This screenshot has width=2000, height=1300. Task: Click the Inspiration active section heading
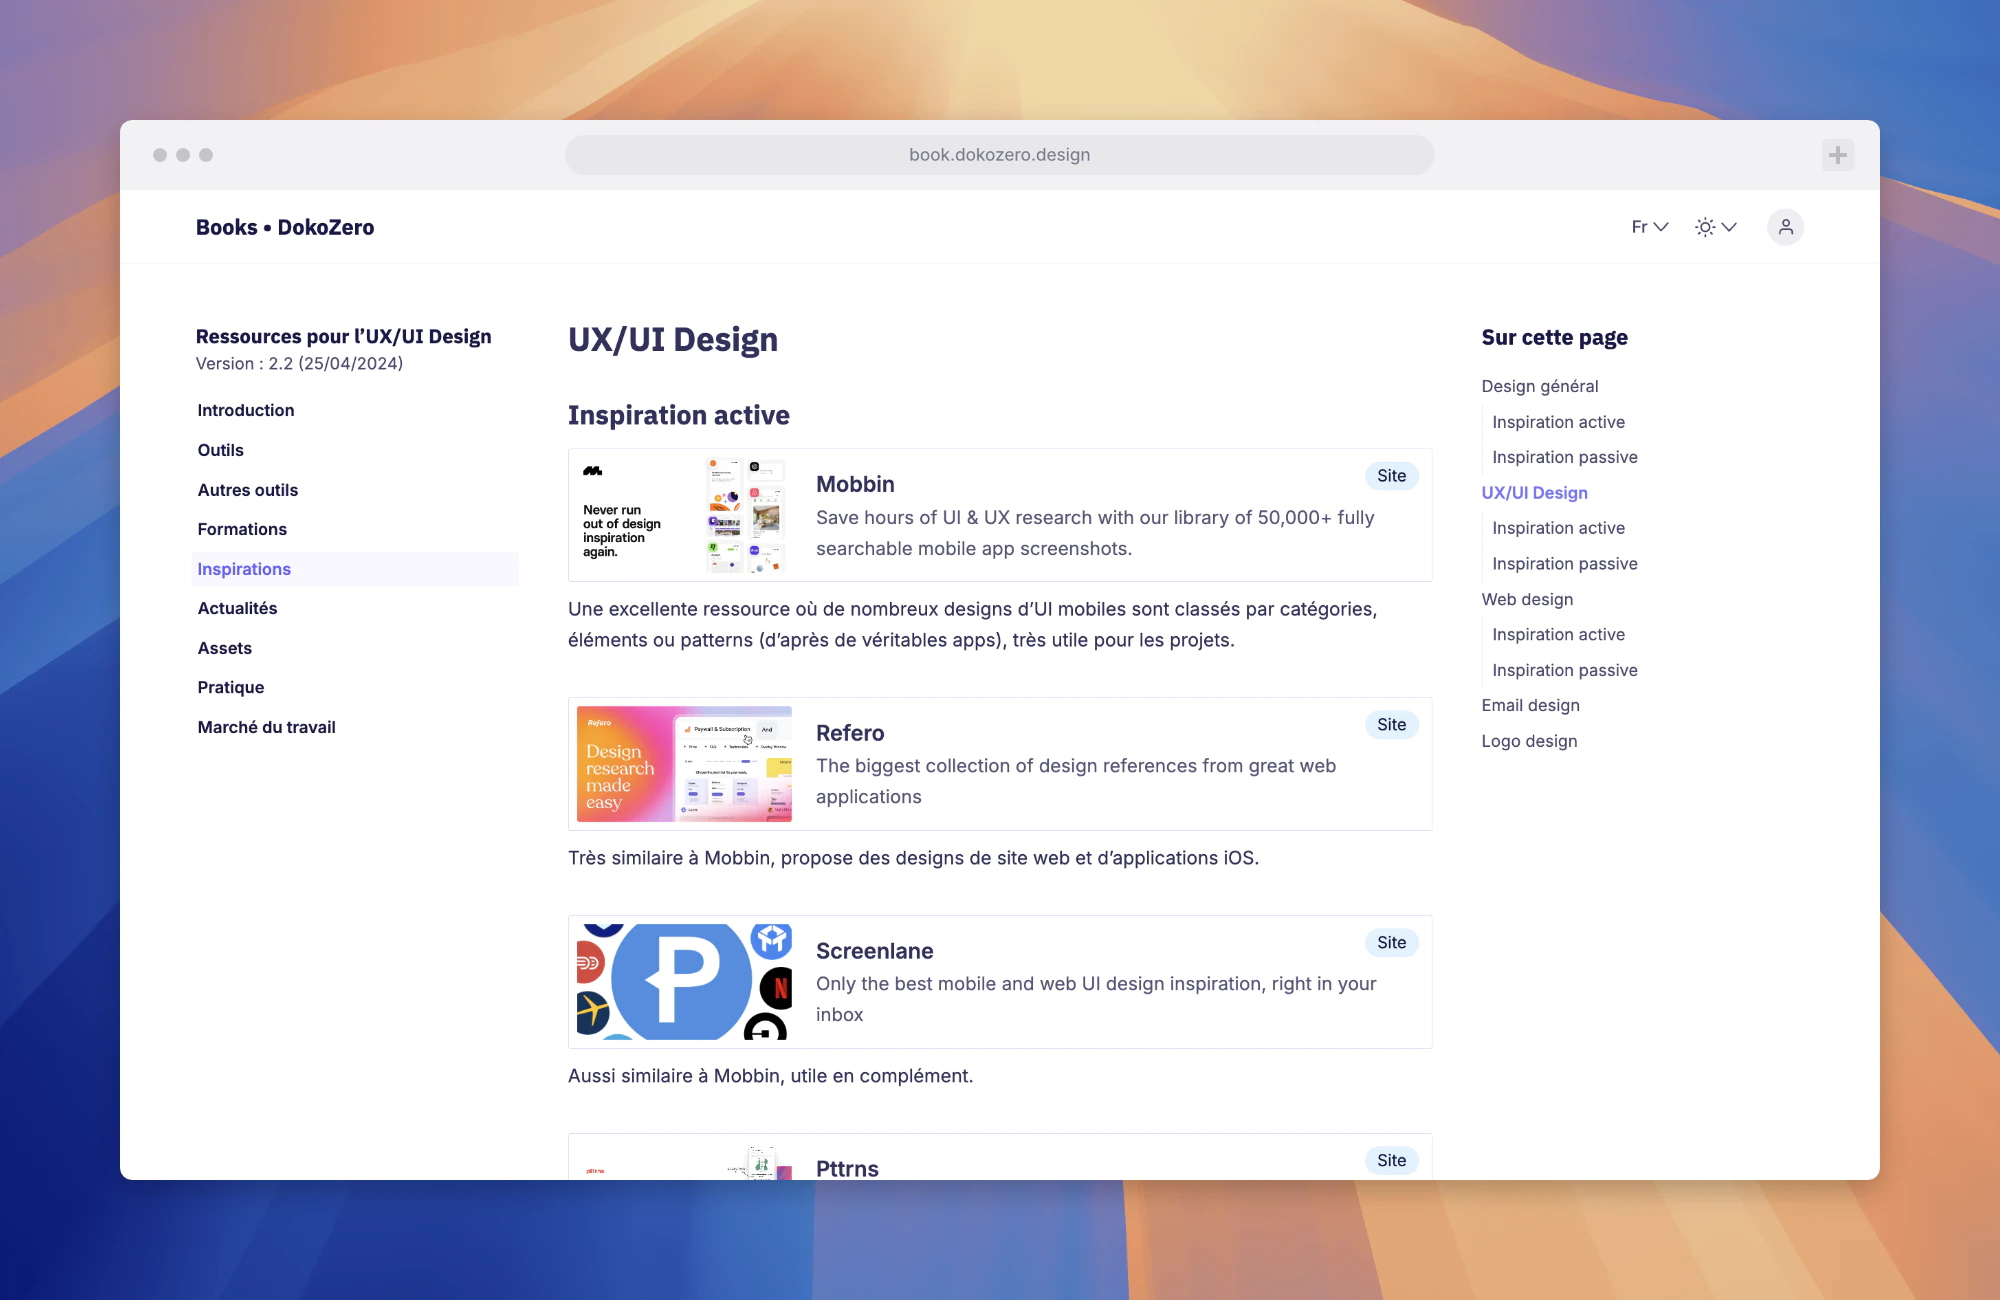point(679,415)
